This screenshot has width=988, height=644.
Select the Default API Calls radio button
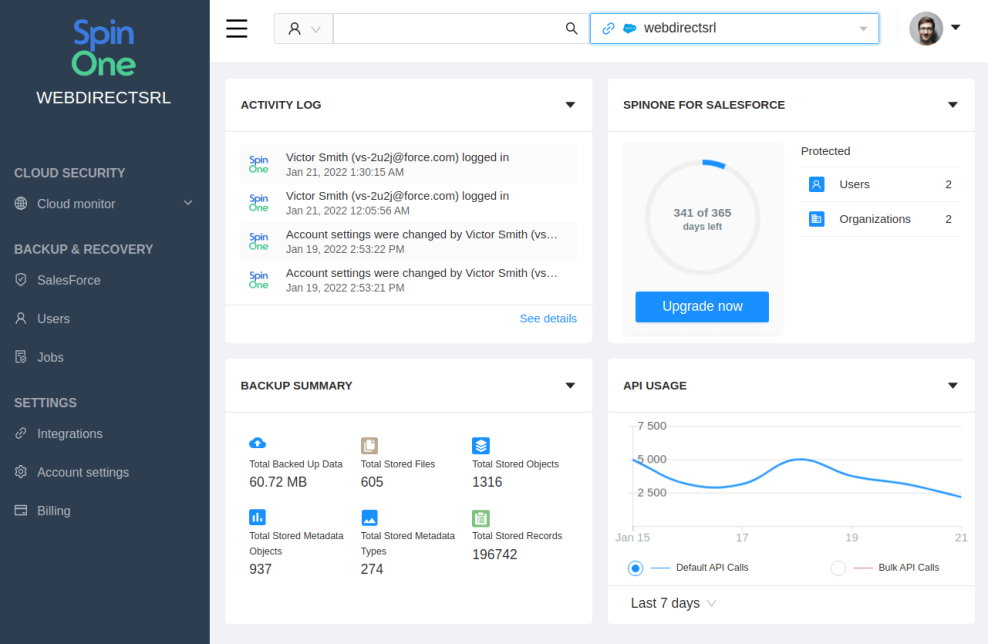coord(635,568)
